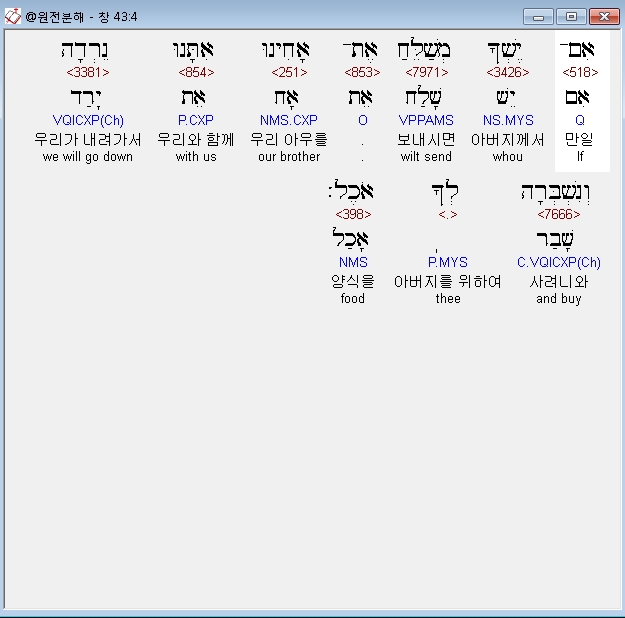The height and width of the screenshot is (618, 625).
Task: Click English gloss 'whou'
Action: coord(508,157)
